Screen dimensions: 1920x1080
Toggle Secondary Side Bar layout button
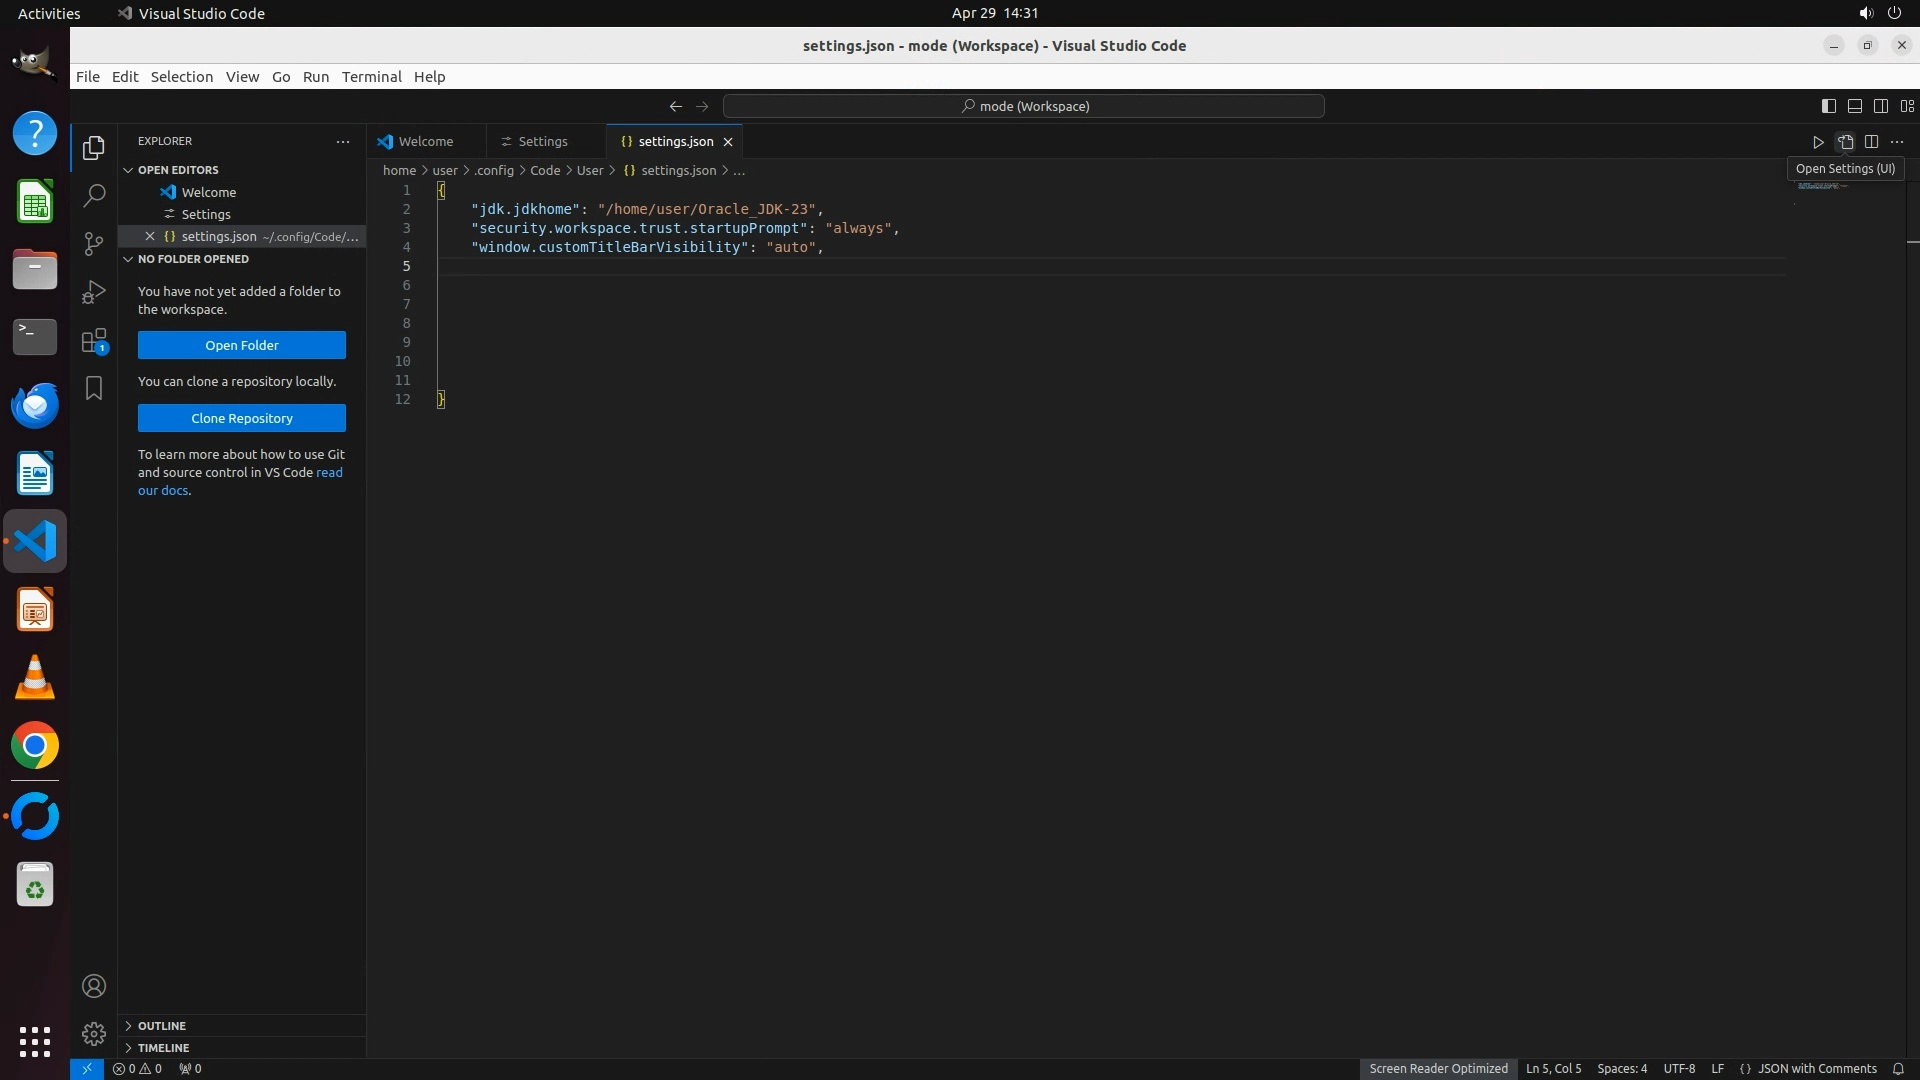[x=1880, y=106]
